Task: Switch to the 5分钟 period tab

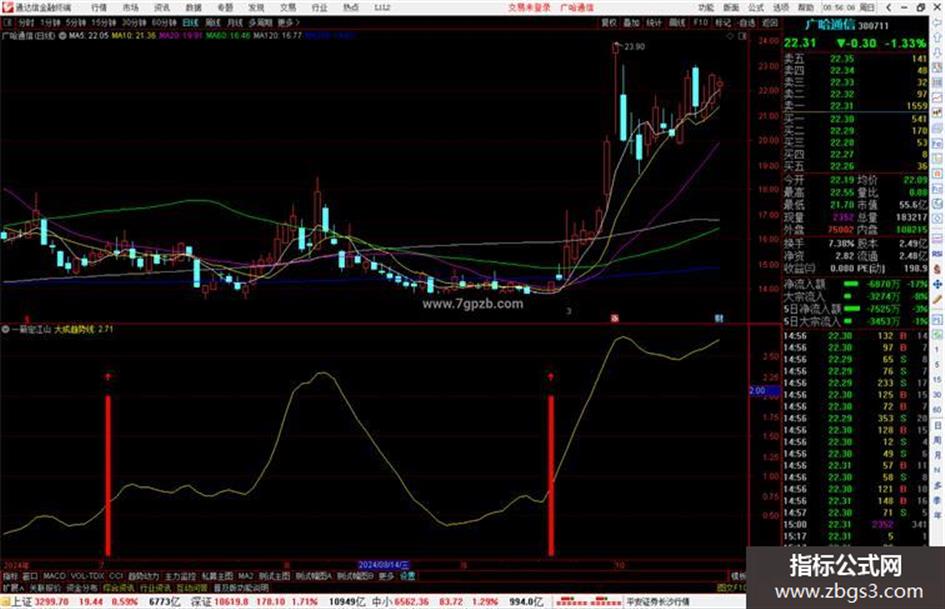Action: pyautogui.click(x=76, y=22)
